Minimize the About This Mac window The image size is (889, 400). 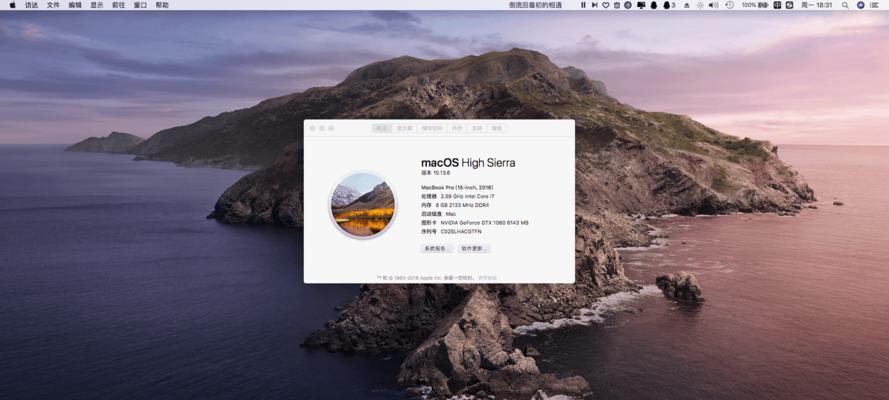tap(321, 129)
